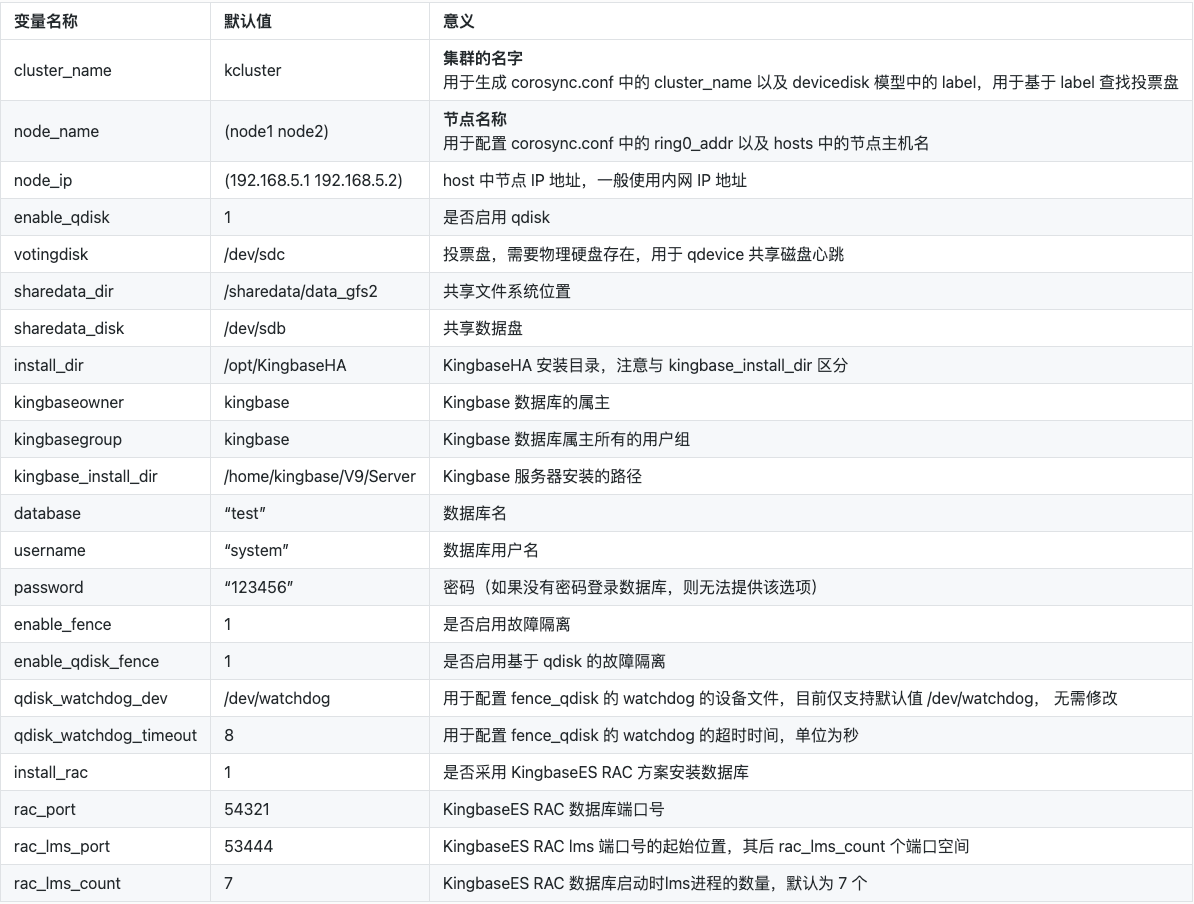The image size is (1194, 904).
Task: Click the qdisk_watchdog_dev variable name
Action: [x=91, y=698]
